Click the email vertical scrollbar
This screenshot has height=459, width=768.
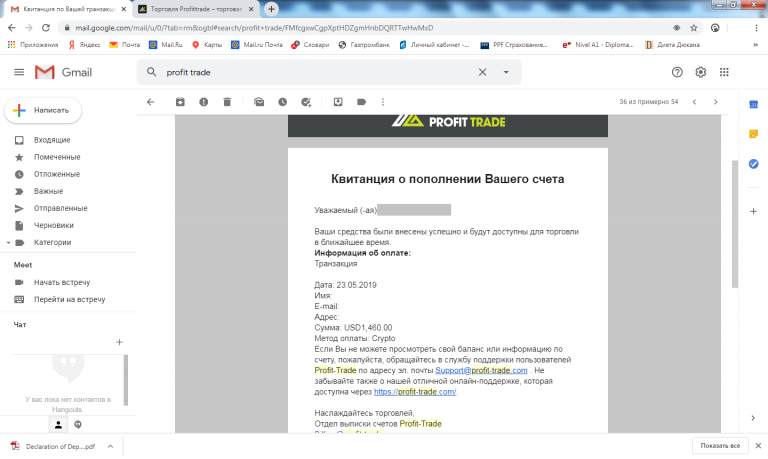click(x=735, y=224)
